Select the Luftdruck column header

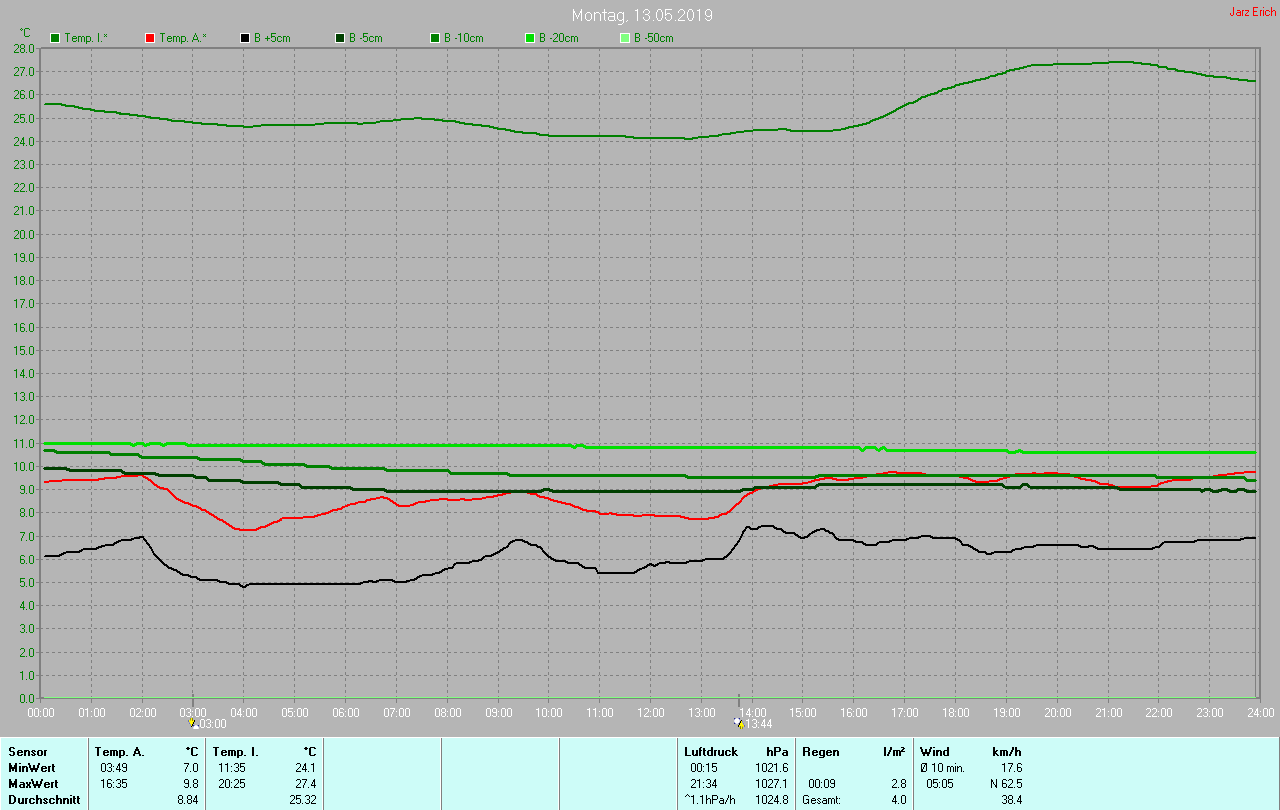pos(710,752)
